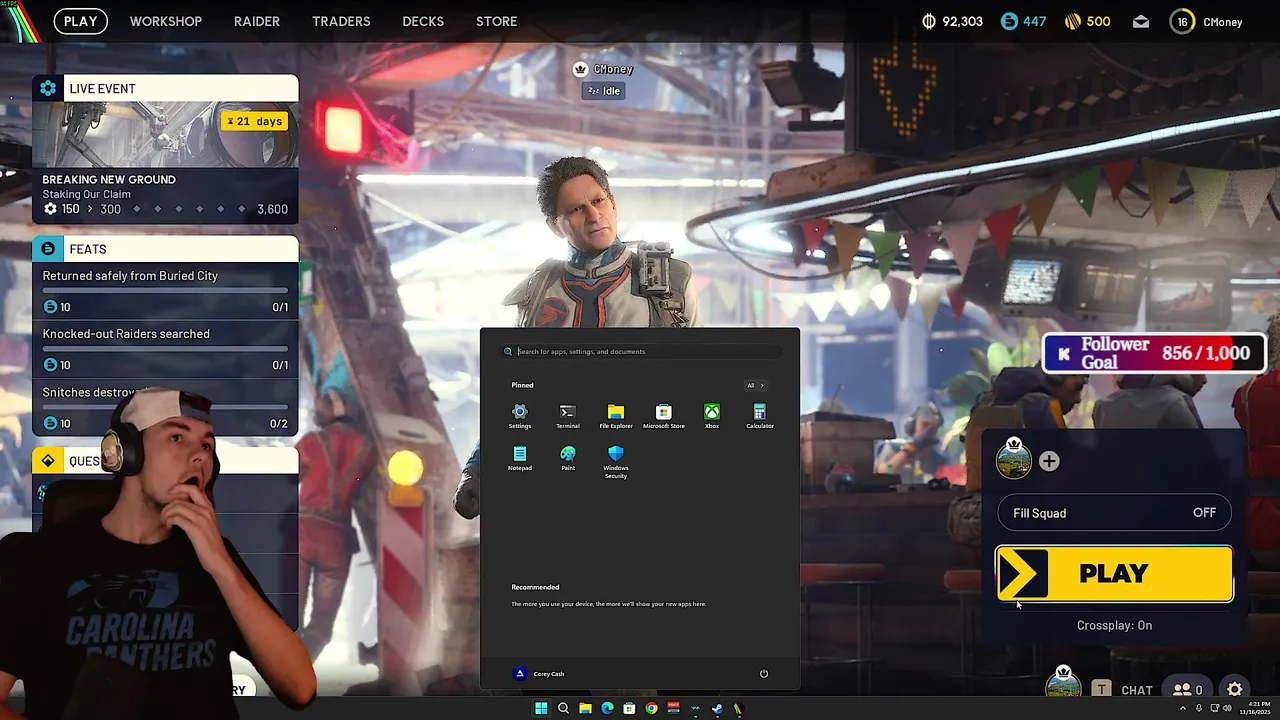Open Notepad from pinned apps
The image size is (1280, 720).
click(x=520, y=458)
